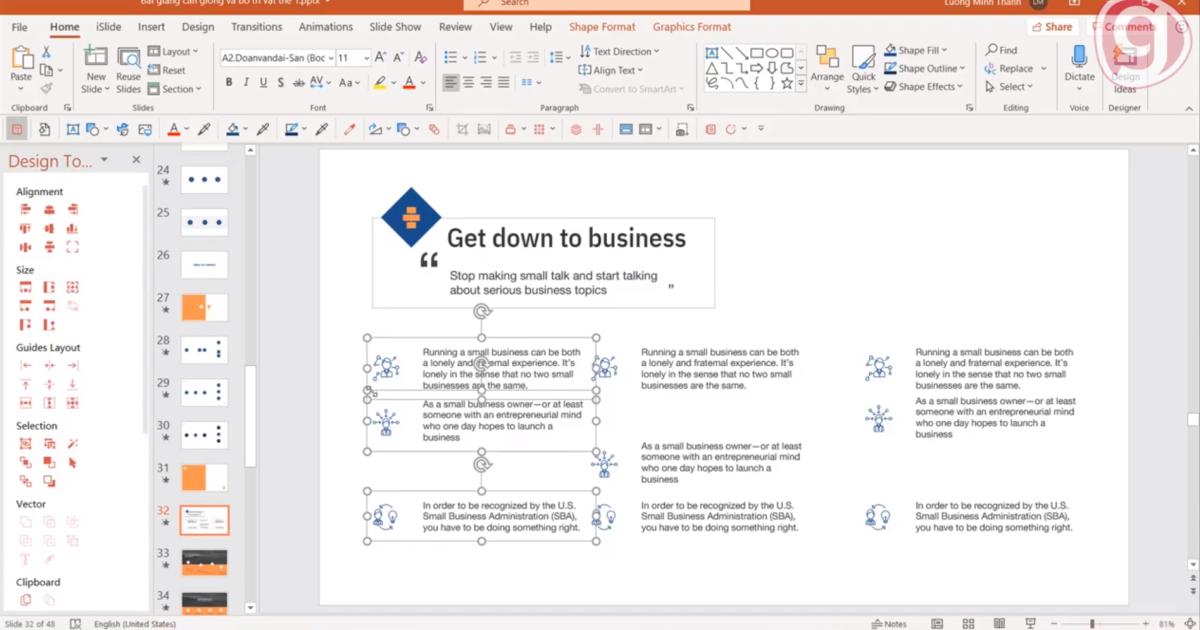
Task: Click the zoom slider in the status bar
Action: tap(1092, 624)
